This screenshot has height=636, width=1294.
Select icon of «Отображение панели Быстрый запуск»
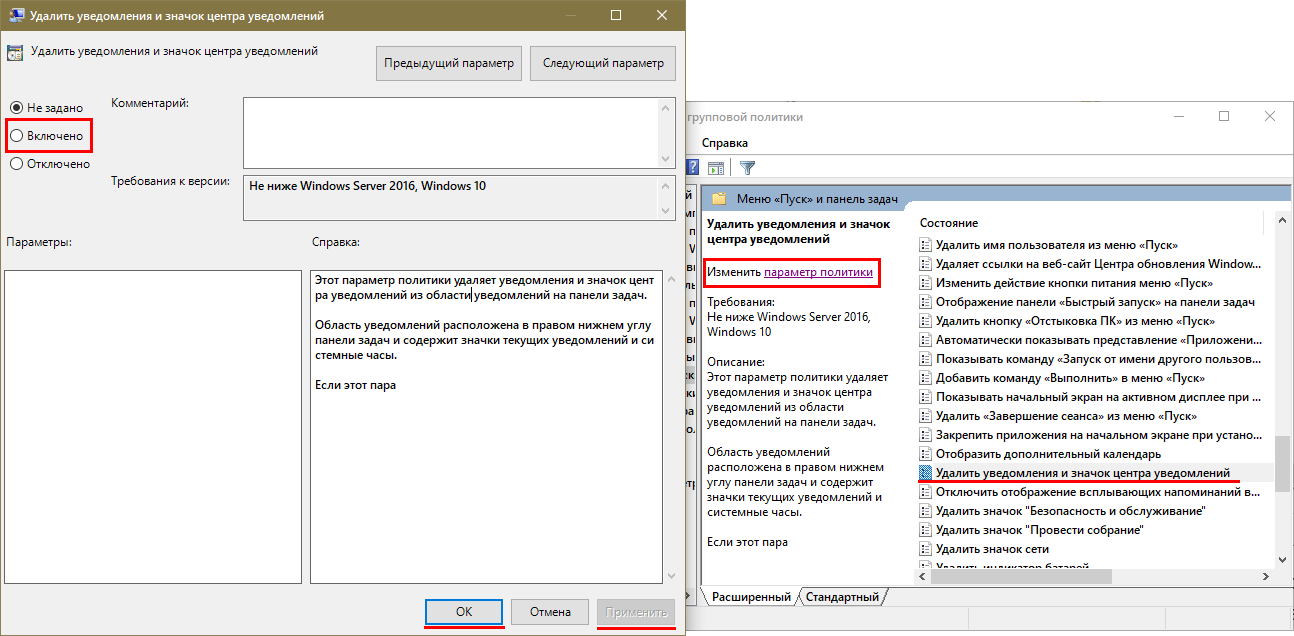coord(925,302)
